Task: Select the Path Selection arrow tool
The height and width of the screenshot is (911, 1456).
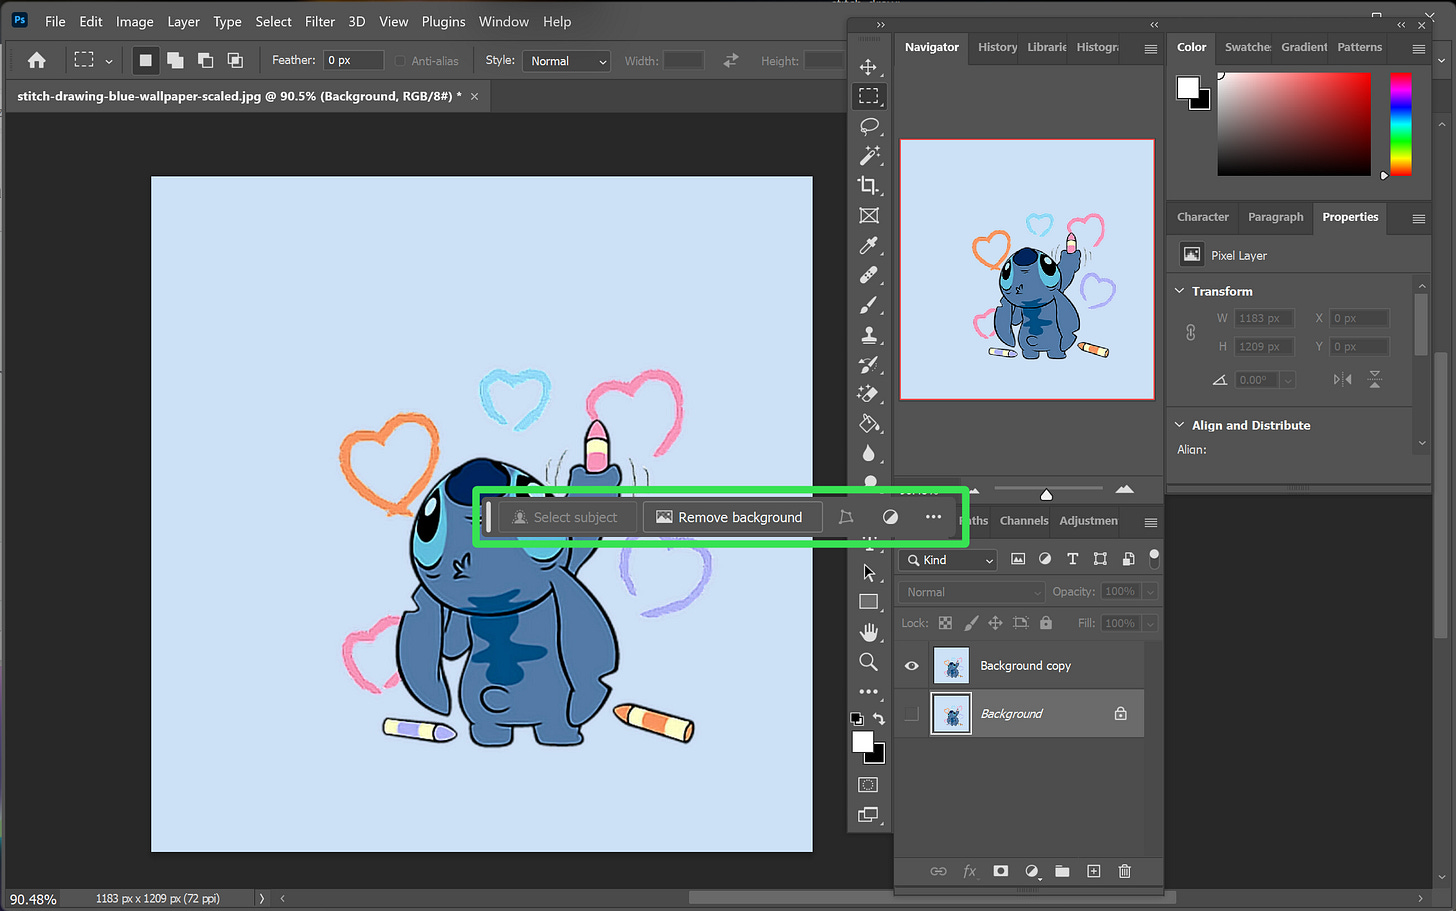Action: 868,573
